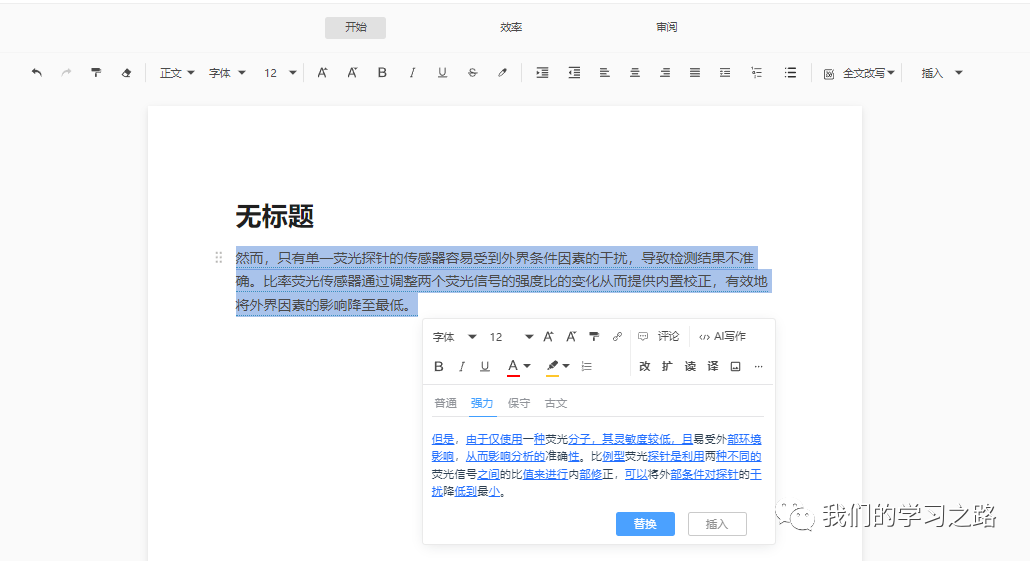Click the 无标题 document title
1030x561 pixels.
click(275, 216)
